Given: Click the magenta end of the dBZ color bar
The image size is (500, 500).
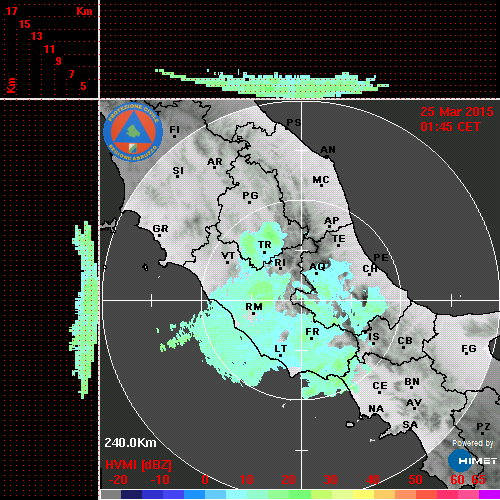Looking at the screenshot, I should tap(489, 495).
